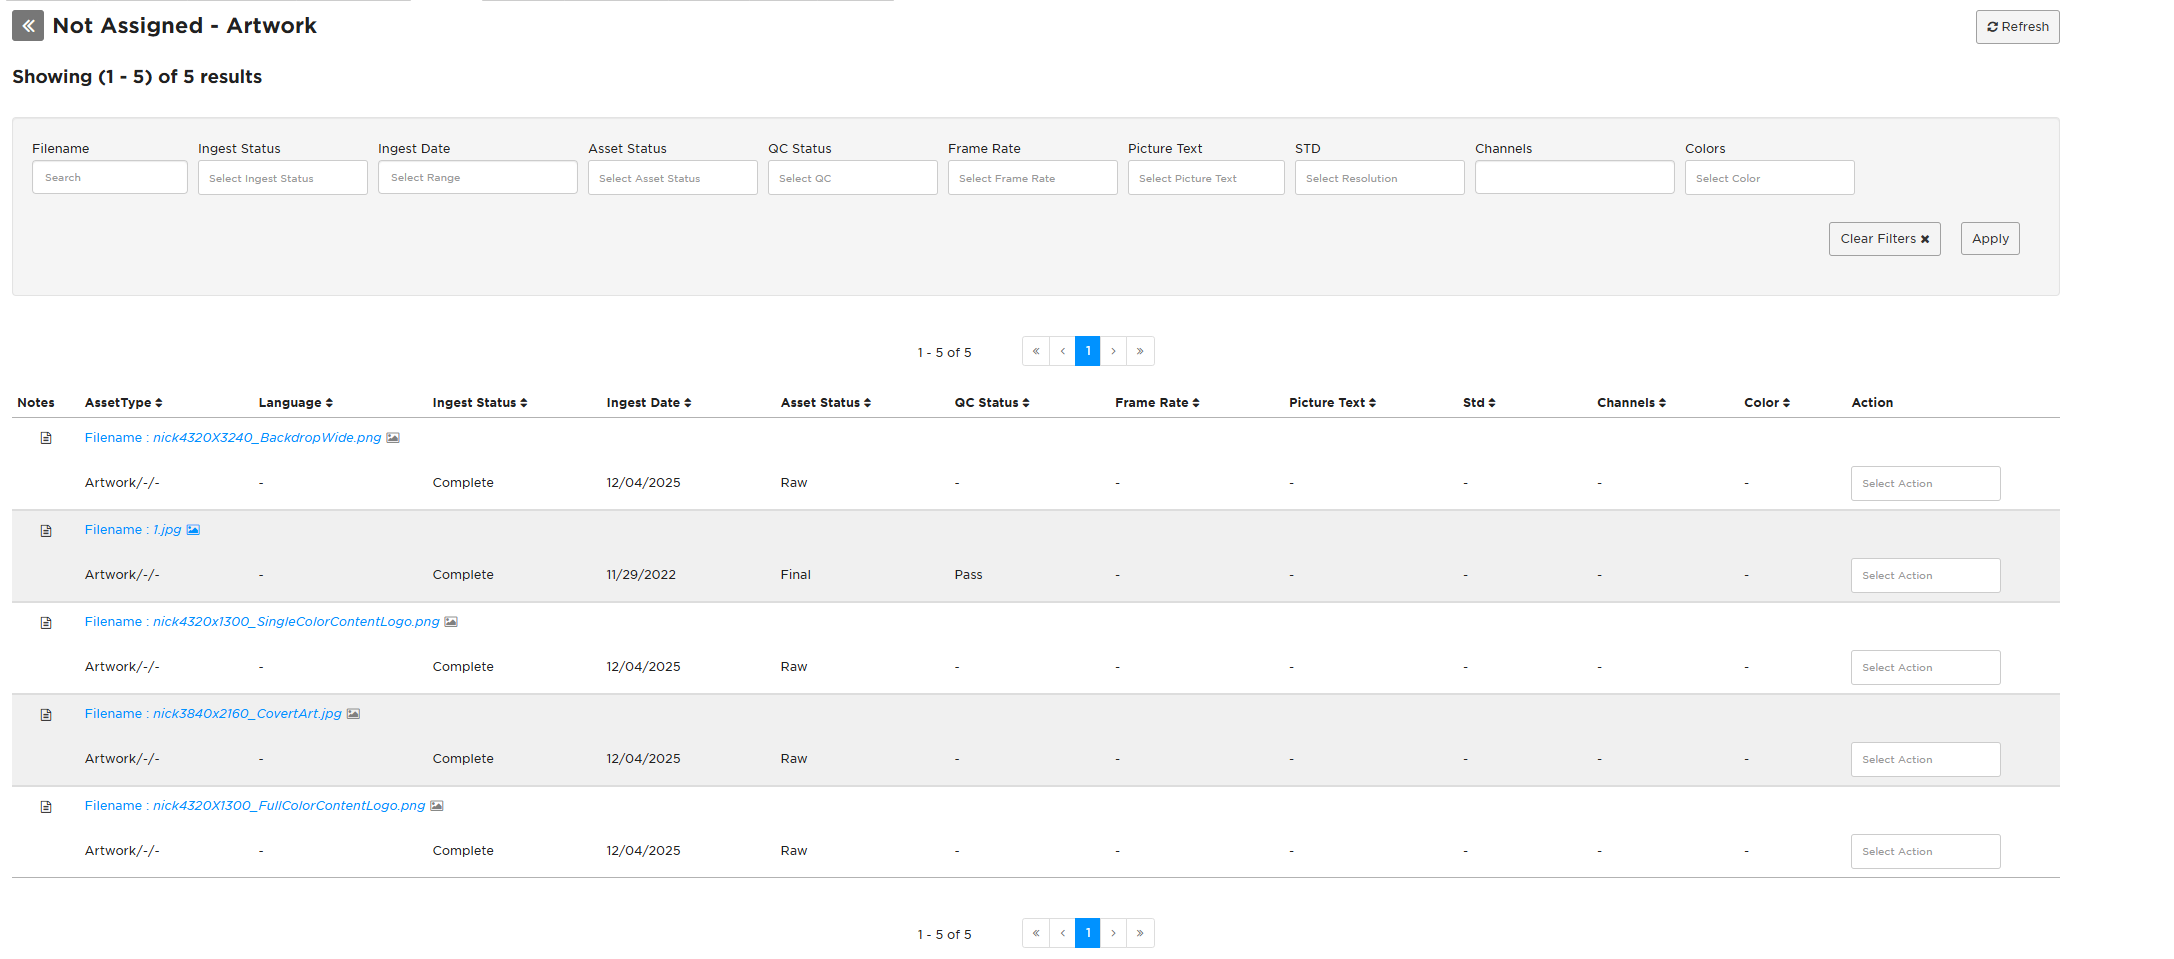Open notes for nick4320x1300_SingleColorContentLogo.png

(46, 623)
